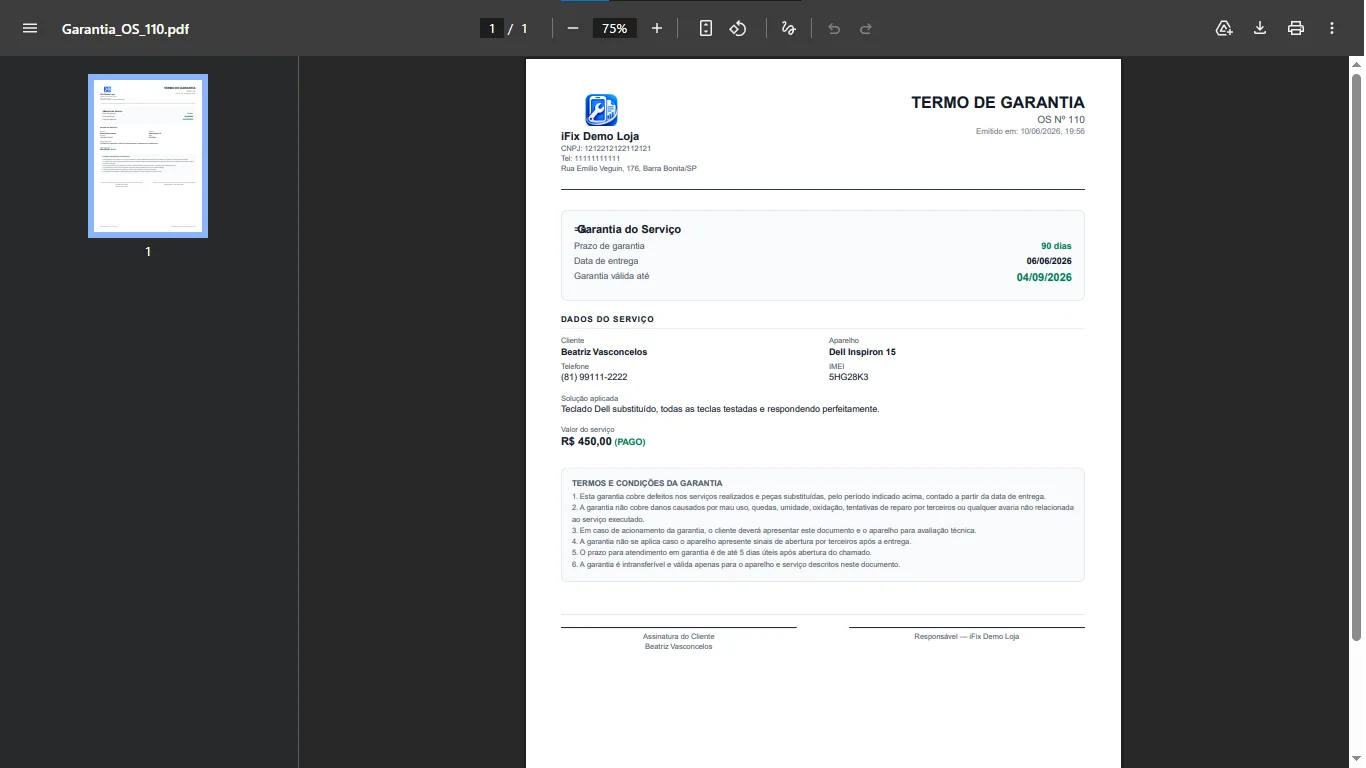The height and width of the screenshot is (768, 1366).
Task: Click the vertical scrollbar thumb
Action: (1356, 356)
